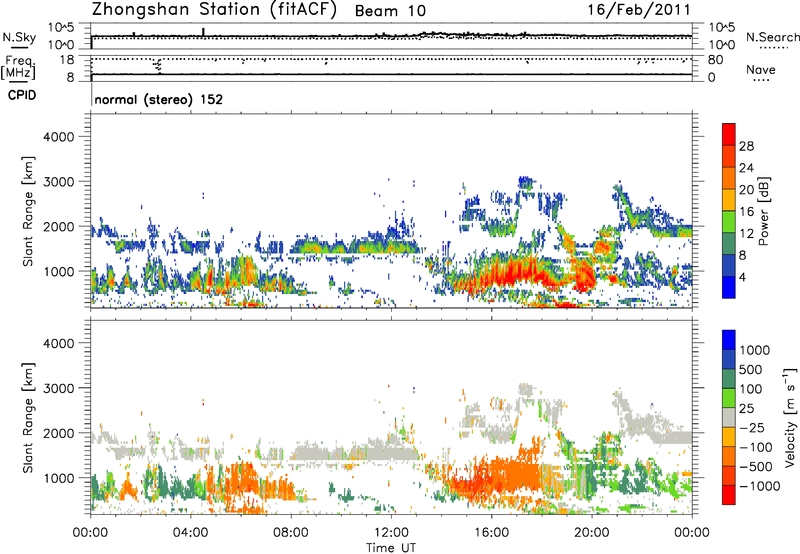Image resolution: width=800 pixels, height=554 pixels.
Task: Click the '12' dB power colorbar label
Action: click(x=746, y=234)
